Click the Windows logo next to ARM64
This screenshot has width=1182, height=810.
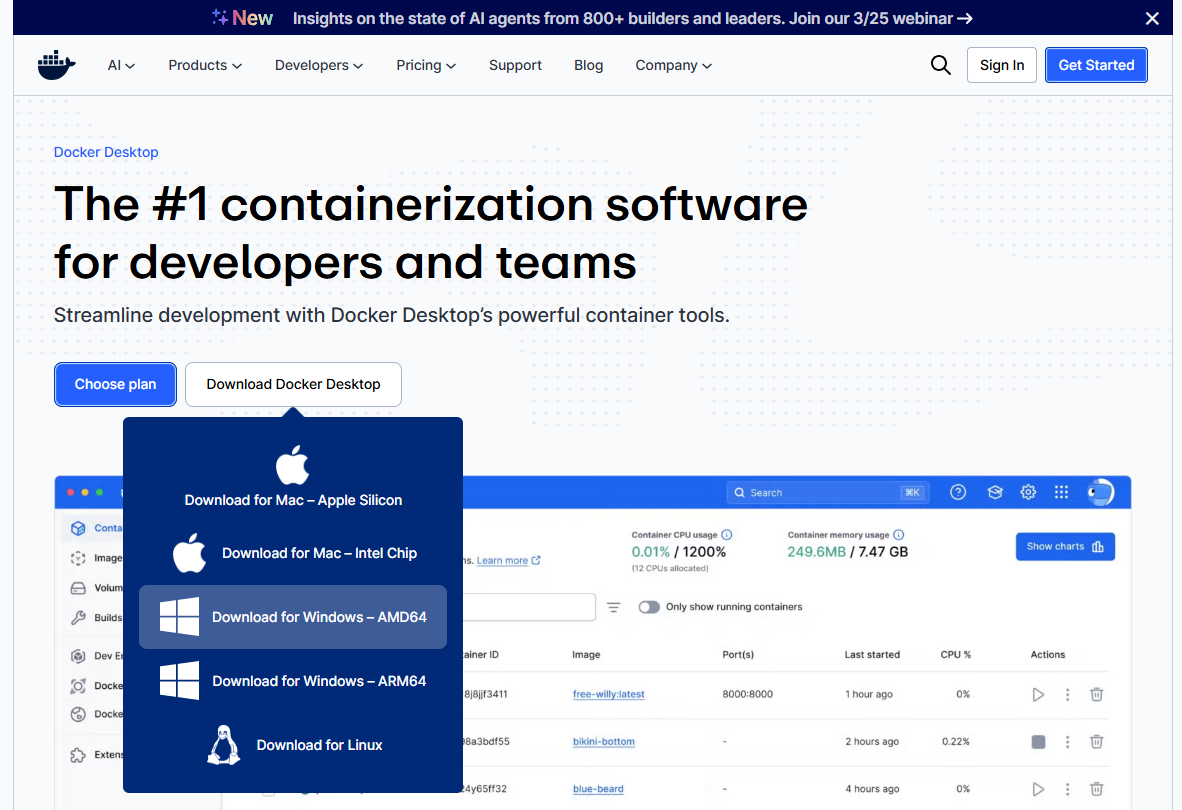[x=179, y=680]
